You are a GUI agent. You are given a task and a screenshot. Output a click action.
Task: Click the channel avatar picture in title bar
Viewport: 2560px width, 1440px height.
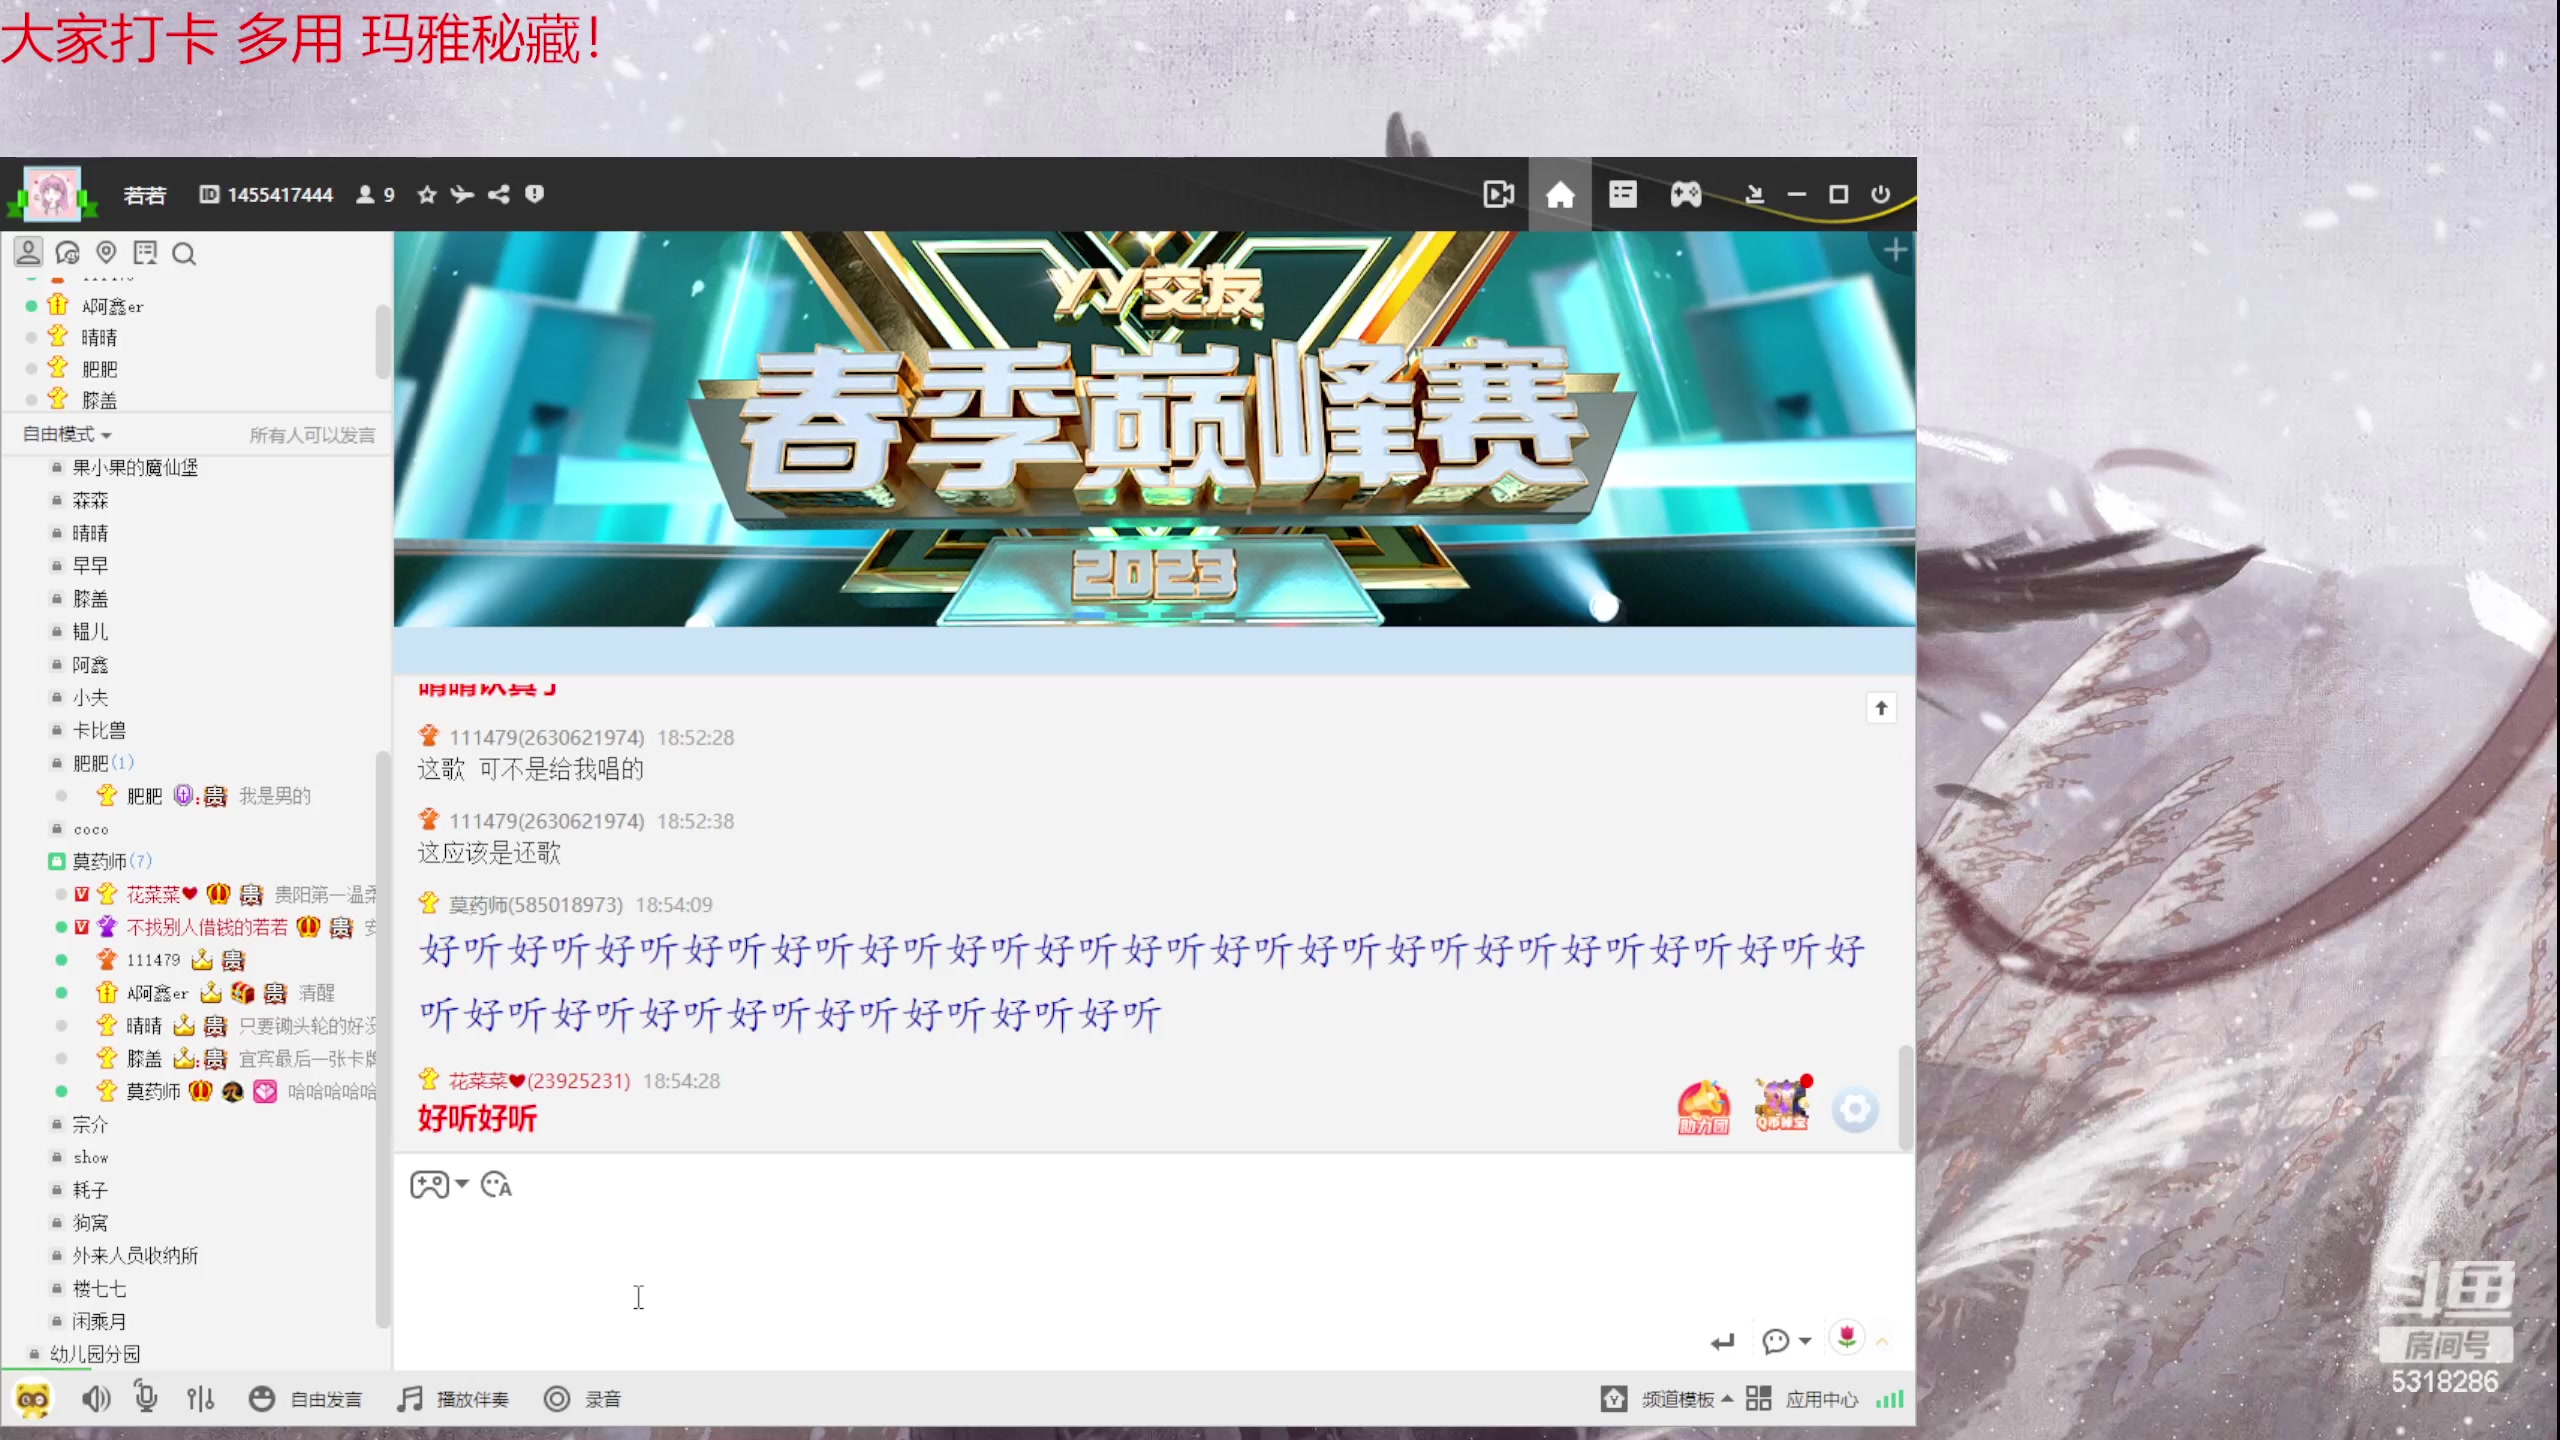pos(52,194)
